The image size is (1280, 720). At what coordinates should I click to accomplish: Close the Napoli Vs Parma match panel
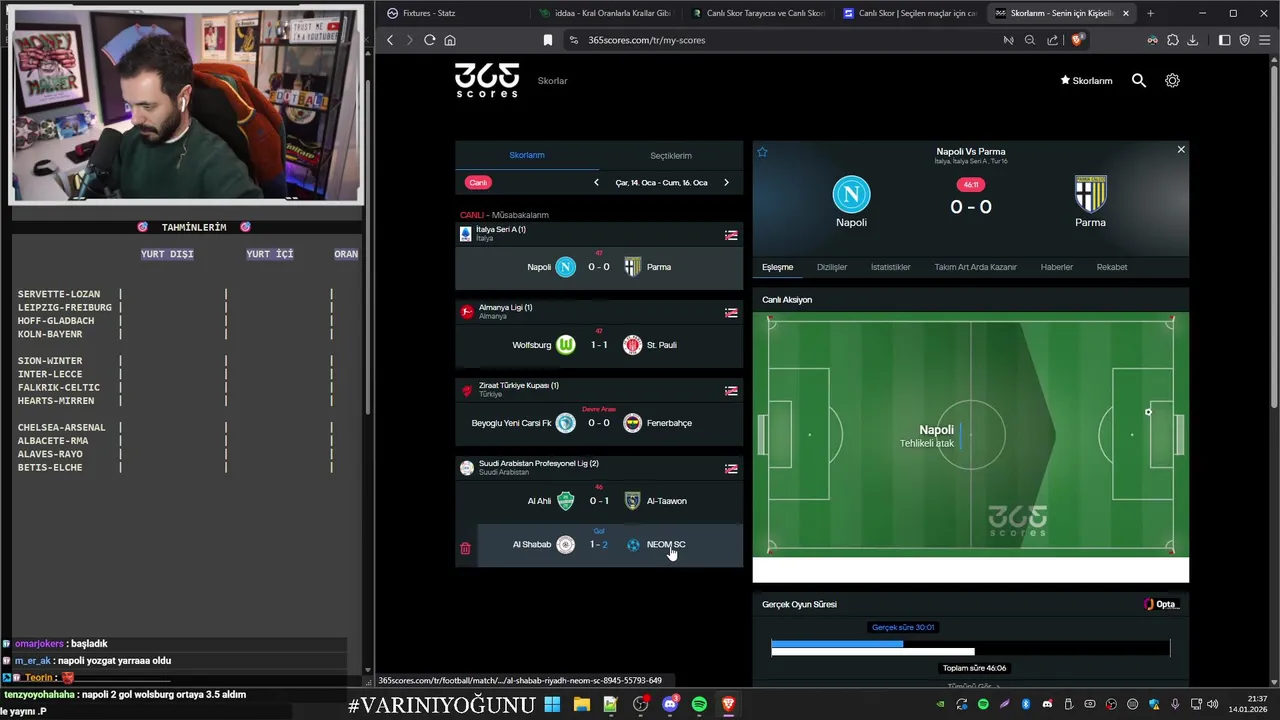click(x=1181, y=150)
